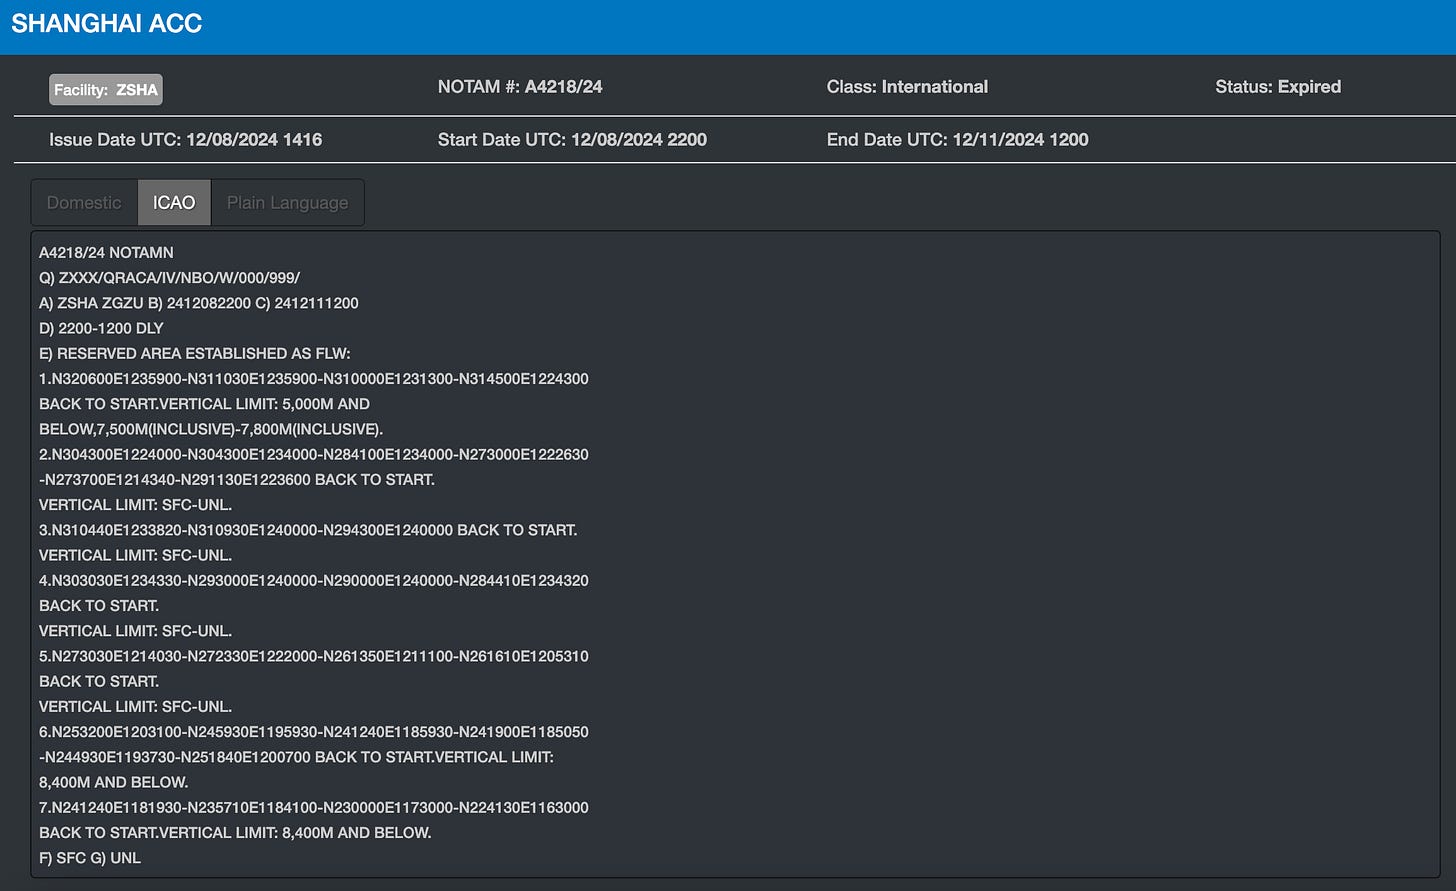The height and width of the screenshot is (891, 1456).
Task: Switch to the Domestic tab
Action: tap(84, 202)
